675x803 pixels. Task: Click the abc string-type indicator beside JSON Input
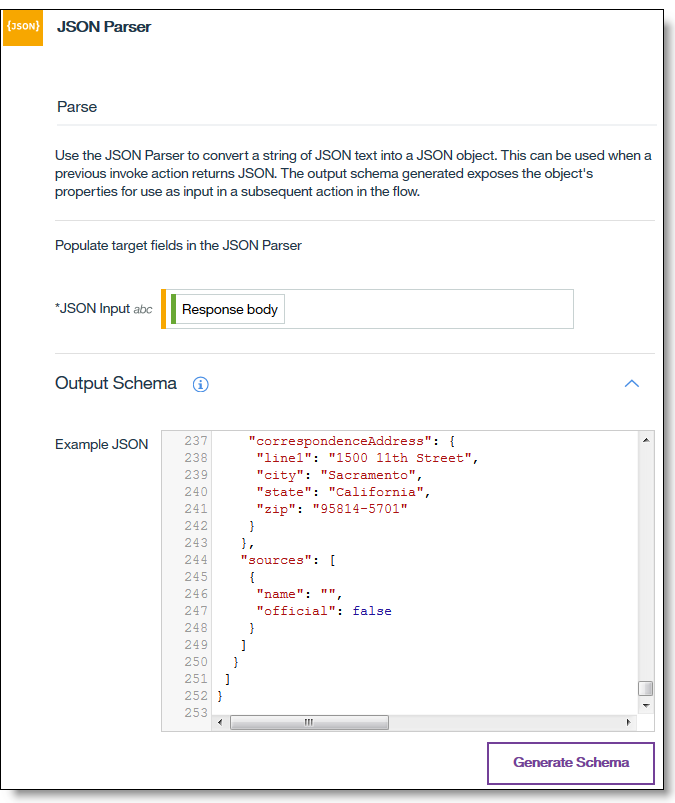(145, 309)
